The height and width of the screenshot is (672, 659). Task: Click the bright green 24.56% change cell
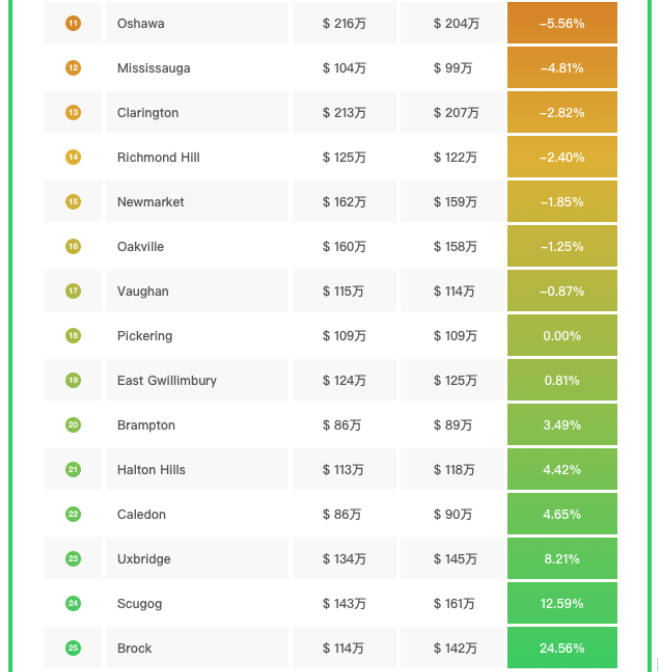[x=562, y=648]
